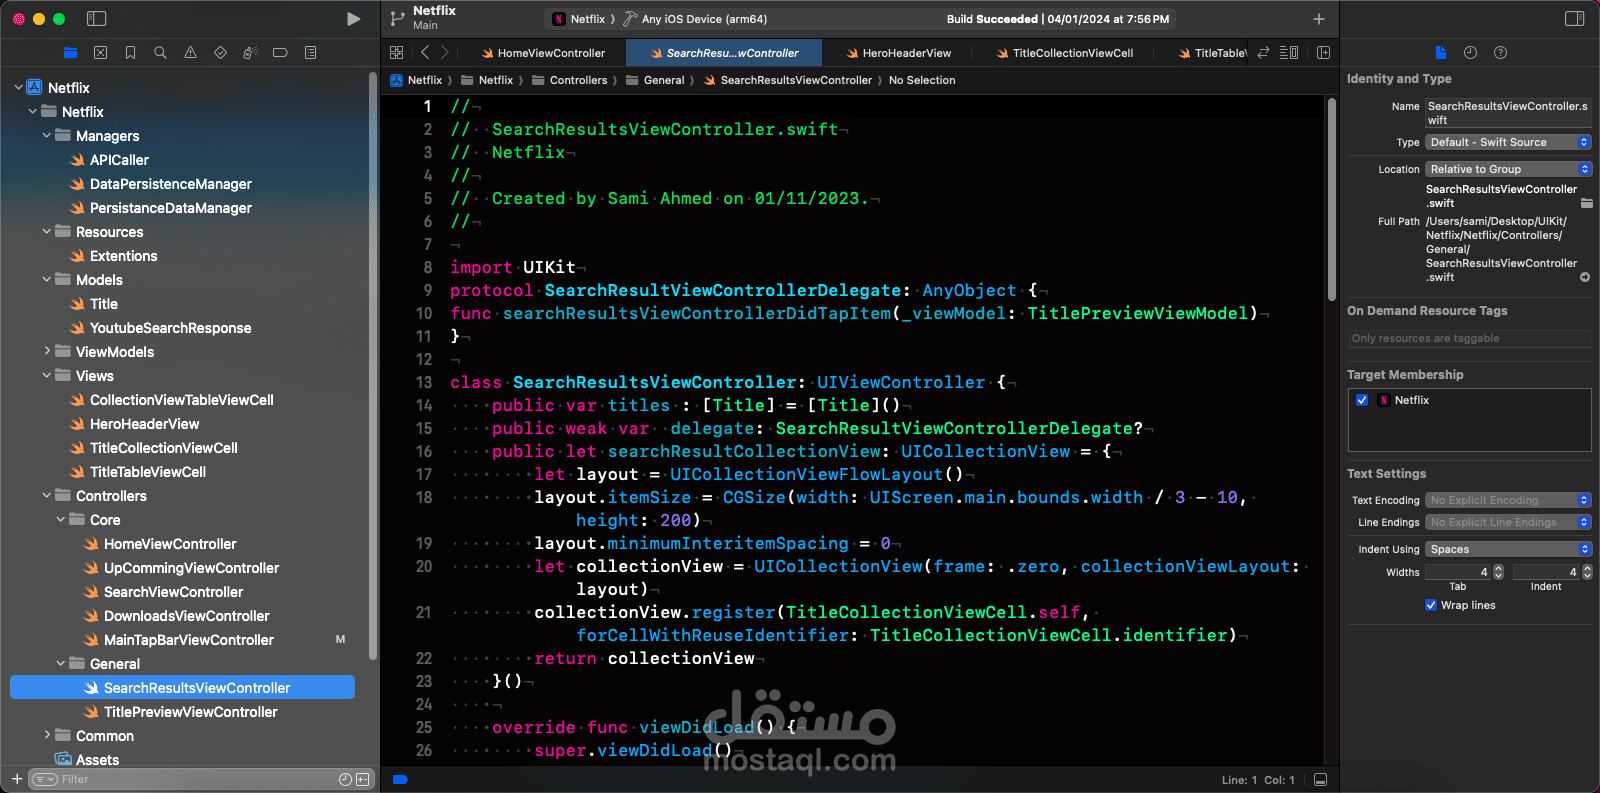Show the History inspector clock icon

(1470, 53)
